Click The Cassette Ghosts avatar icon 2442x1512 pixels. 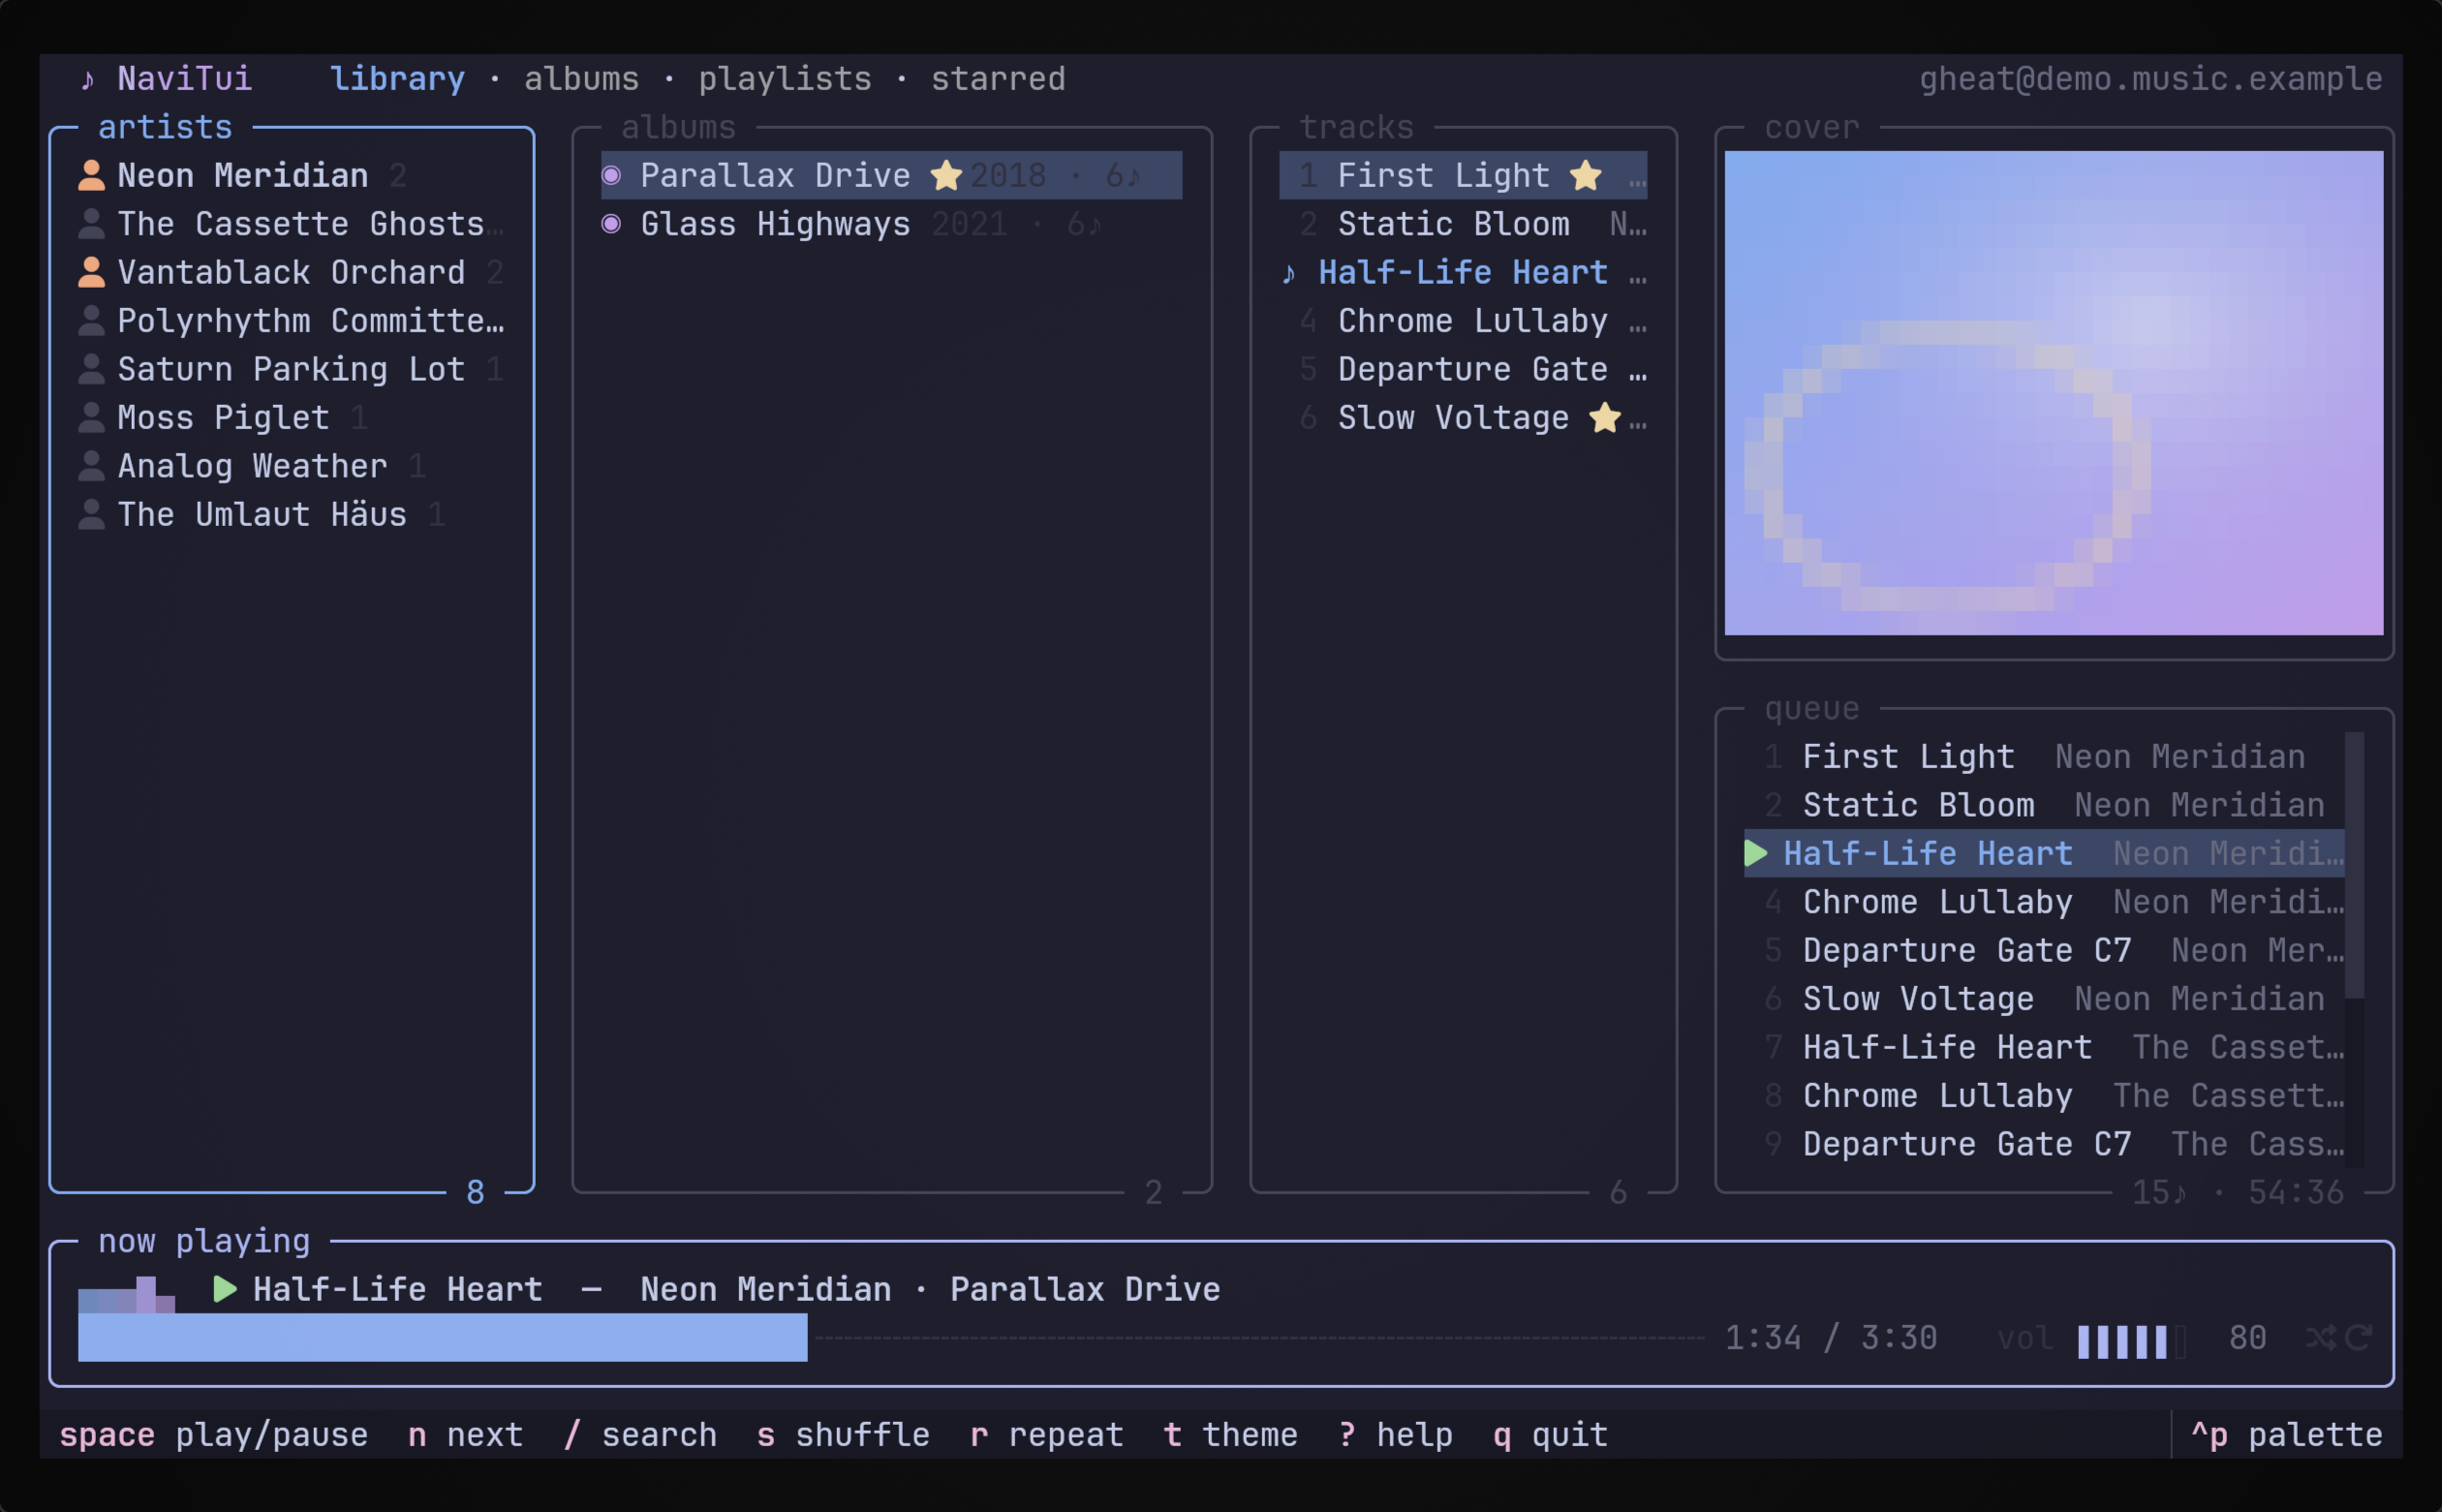91,224
